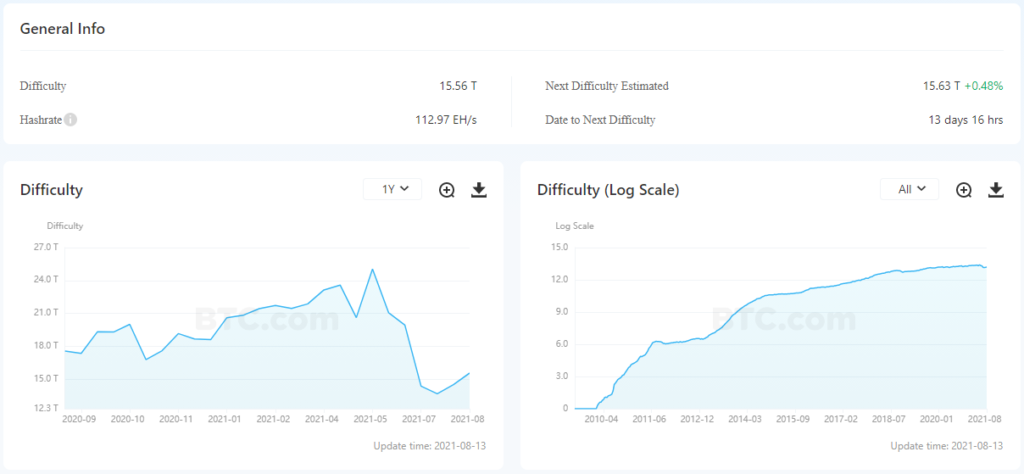
Task: Click the green +0.48% change indicator
Action: click(983, 86)
